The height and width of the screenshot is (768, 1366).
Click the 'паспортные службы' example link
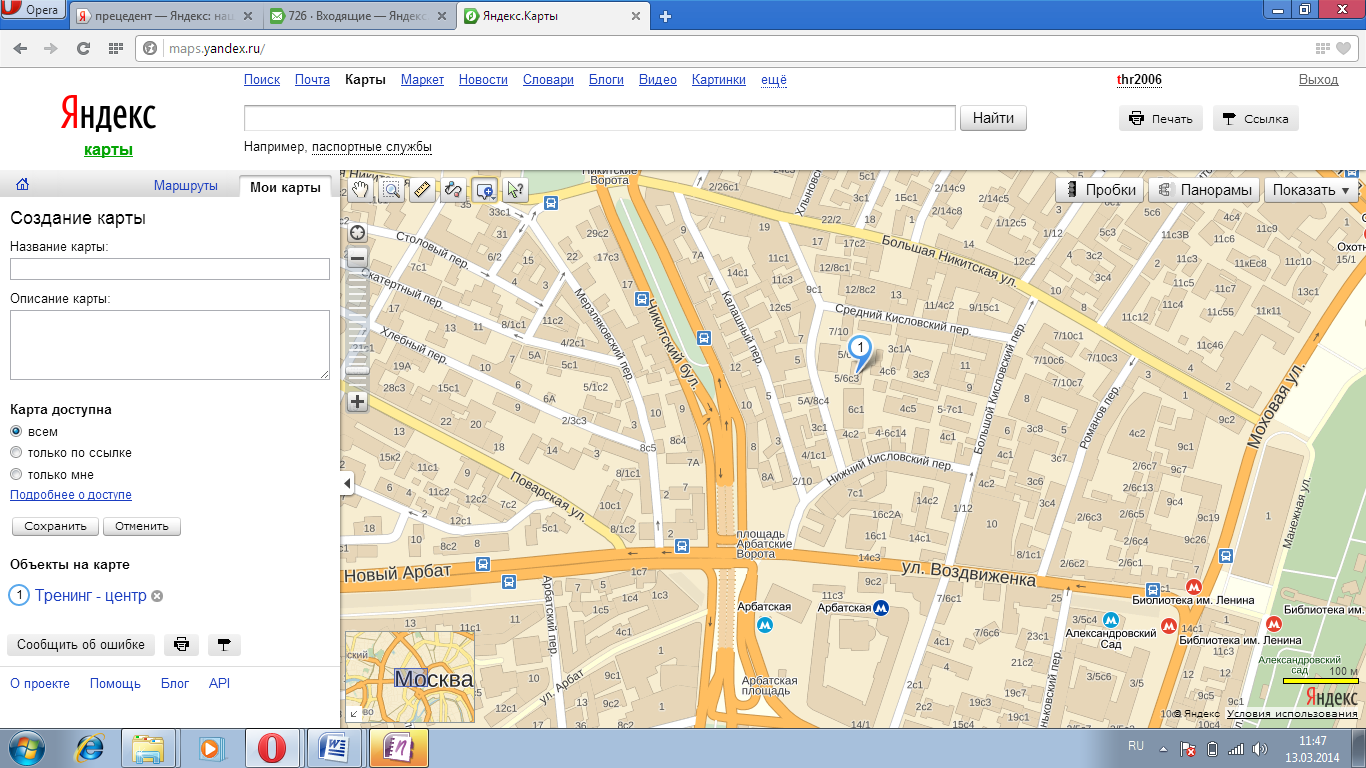372,147
